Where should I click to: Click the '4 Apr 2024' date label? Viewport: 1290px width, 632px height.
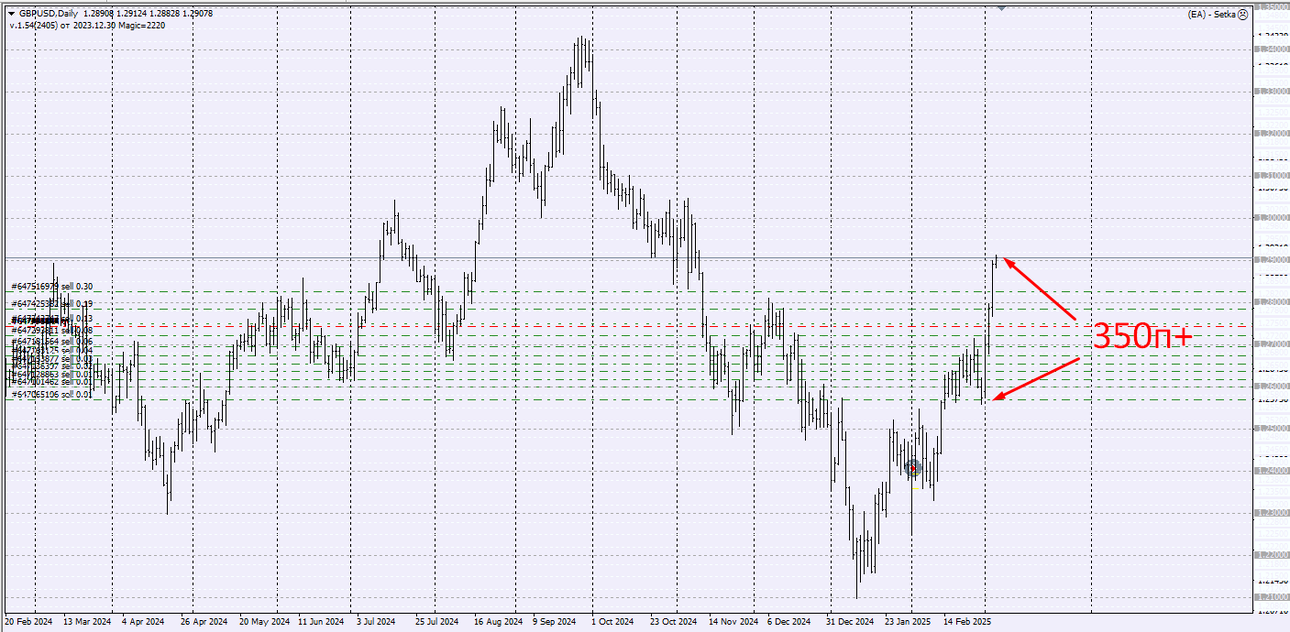click(x=142, y=621)
